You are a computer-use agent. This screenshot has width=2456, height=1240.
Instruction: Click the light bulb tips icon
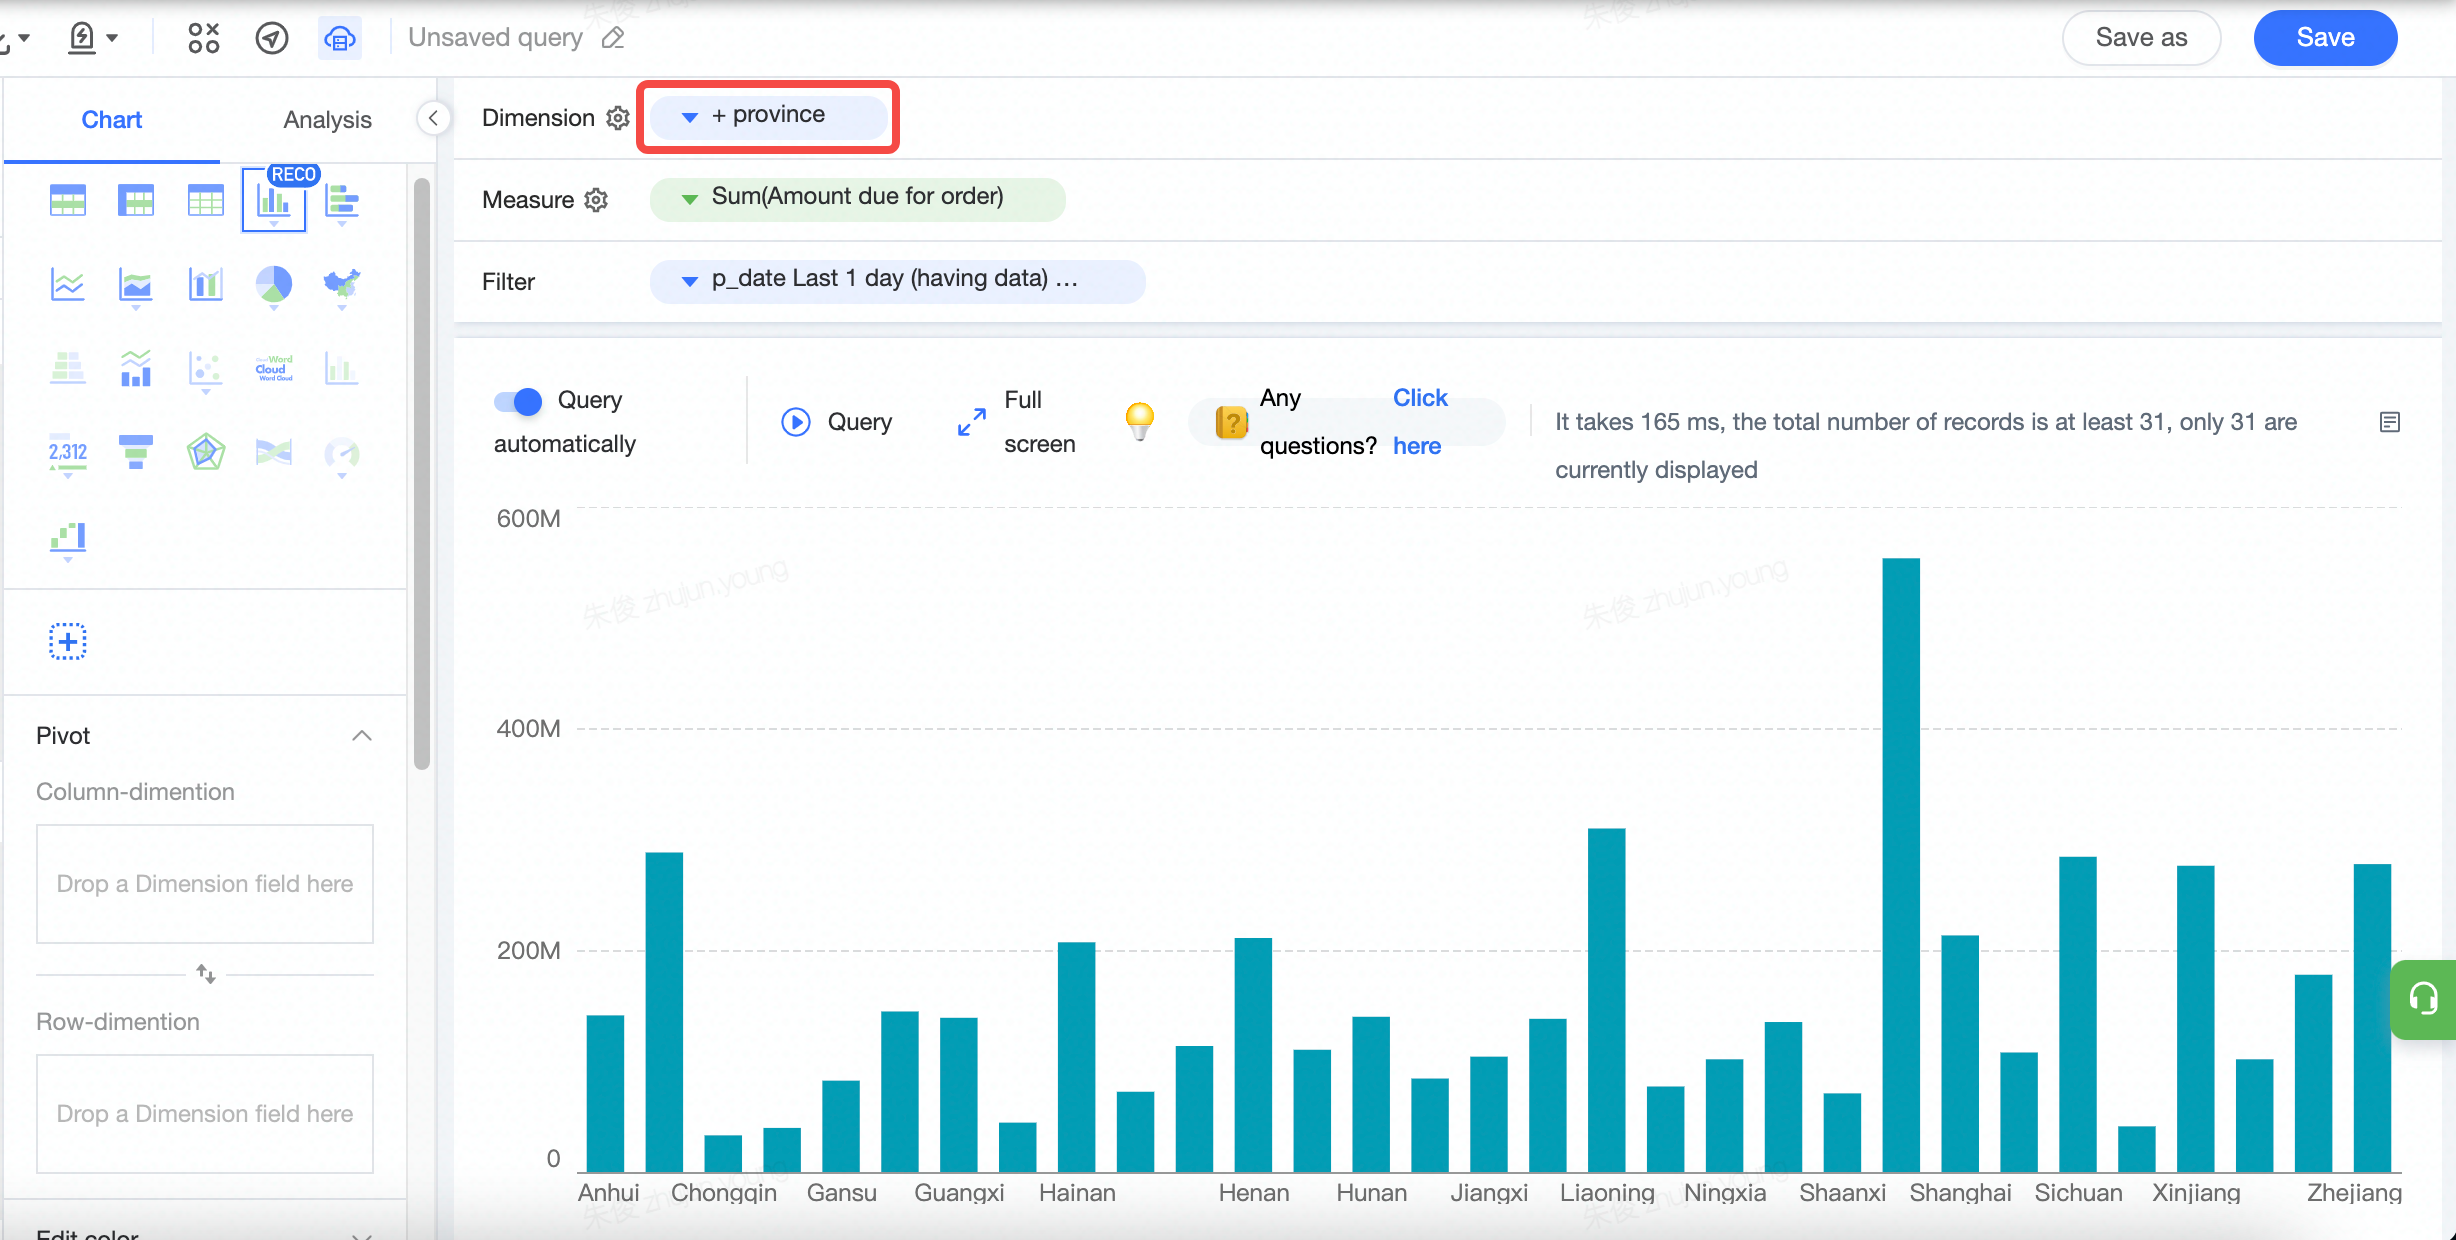click(x=1139, y=421)
